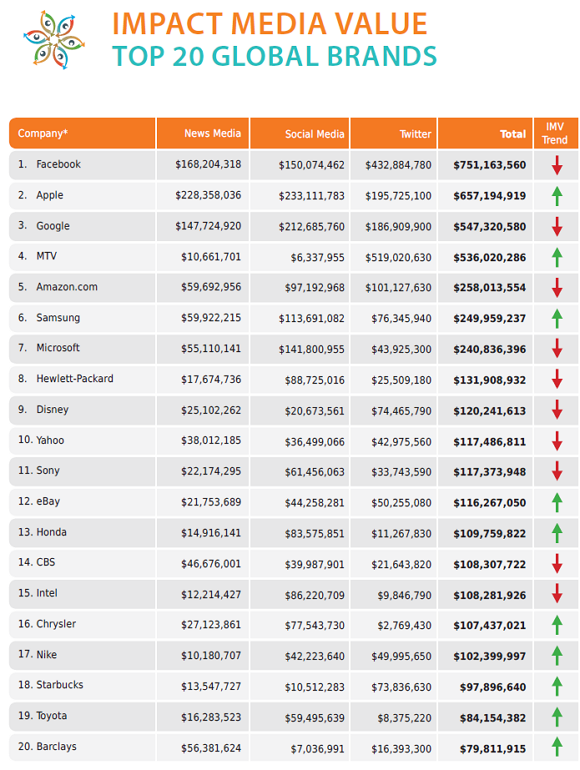Click the Impact Media Value title

[x=270, y=24]
